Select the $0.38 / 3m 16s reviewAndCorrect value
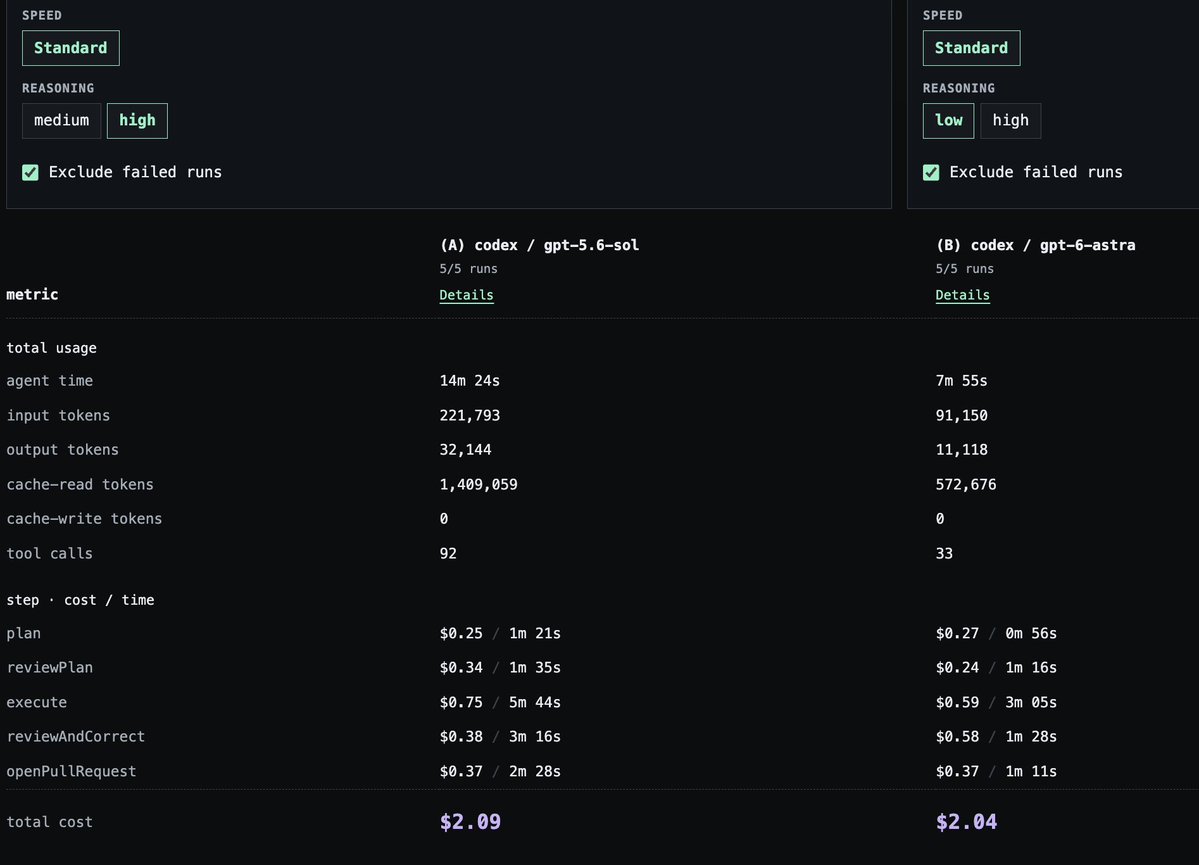Screen dimensions: 1199x865 pyautogui.click(x=500, y=737)
